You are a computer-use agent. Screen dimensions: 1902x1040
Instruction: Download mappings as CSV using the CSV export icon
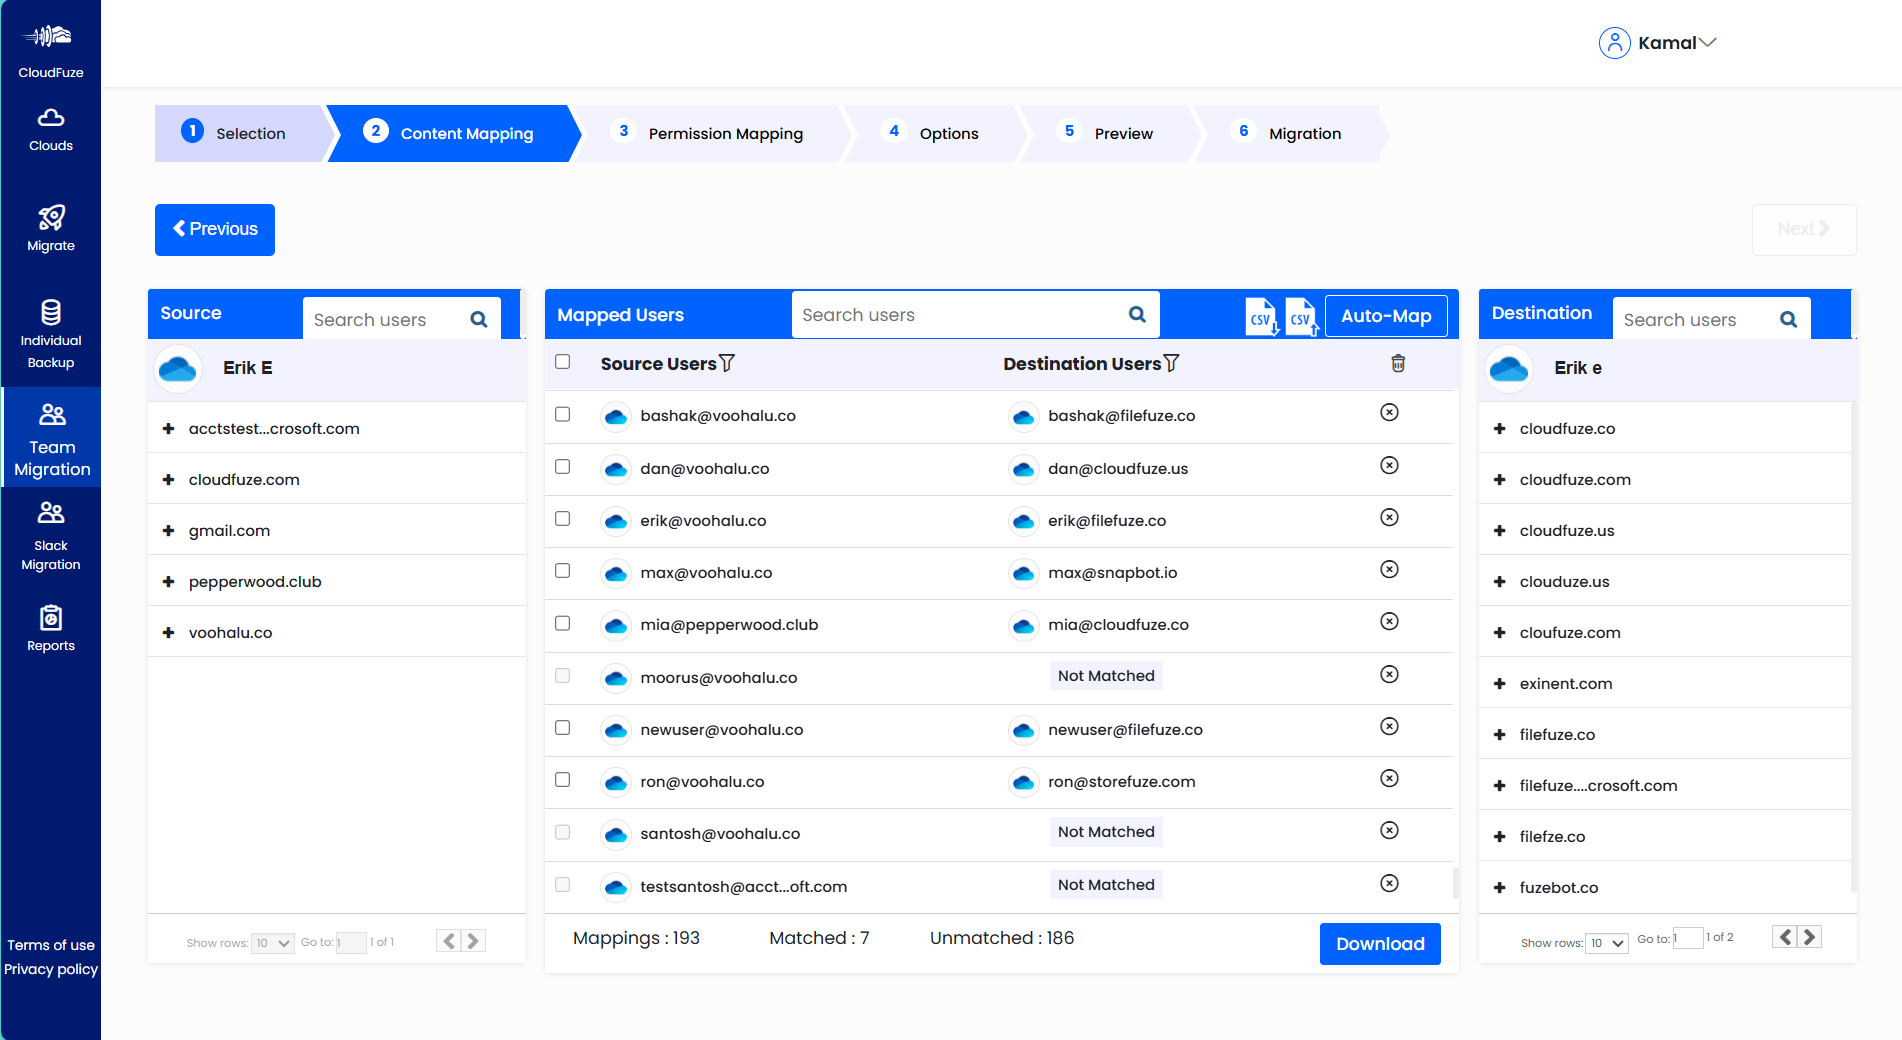1261,316
